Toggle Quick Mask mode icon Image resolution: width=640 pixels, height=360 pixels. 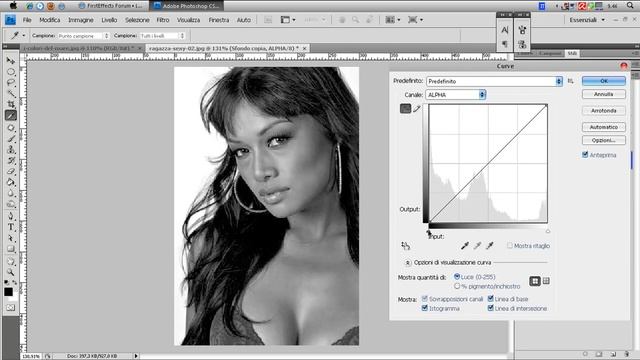pos(11,308)
